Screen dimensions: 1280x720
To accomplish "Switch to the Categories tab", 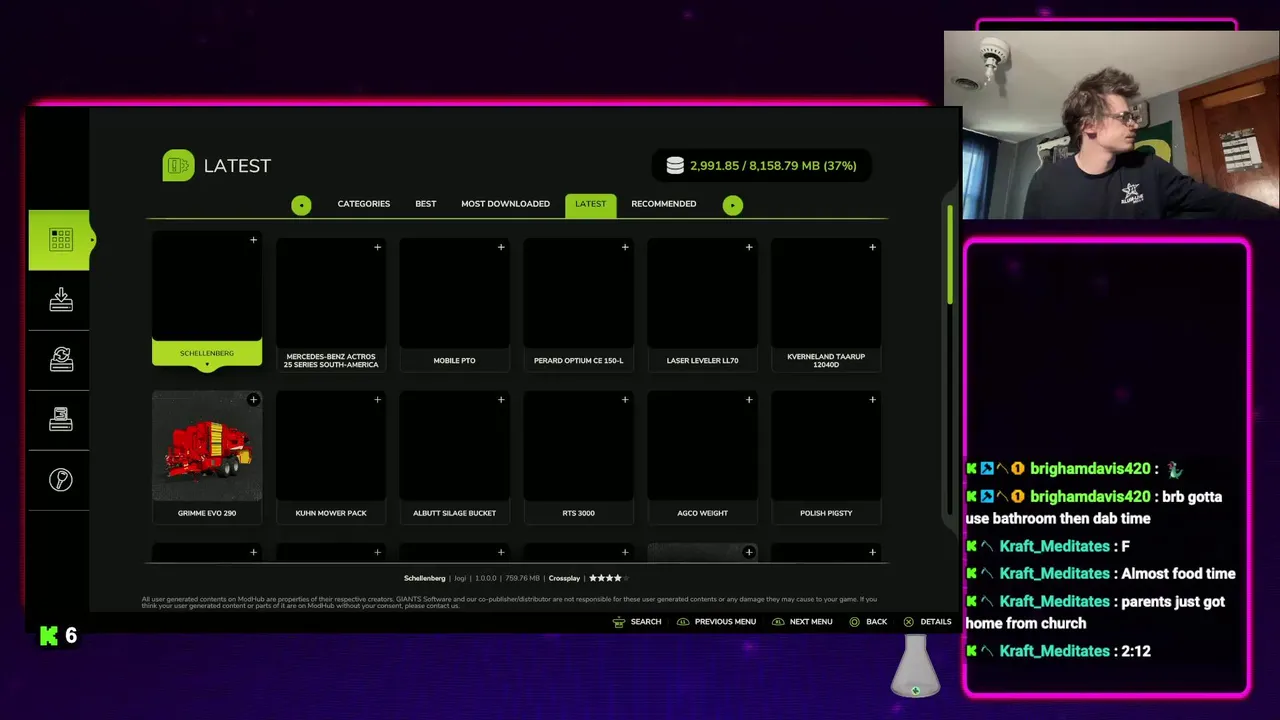I will [x=364, y=204].
